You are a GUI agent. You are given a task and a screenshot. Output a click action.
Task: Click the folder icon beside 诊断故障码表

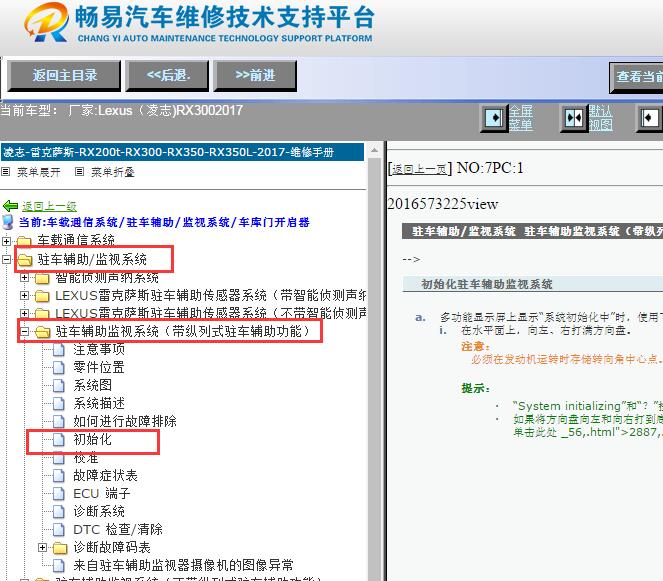60,548
